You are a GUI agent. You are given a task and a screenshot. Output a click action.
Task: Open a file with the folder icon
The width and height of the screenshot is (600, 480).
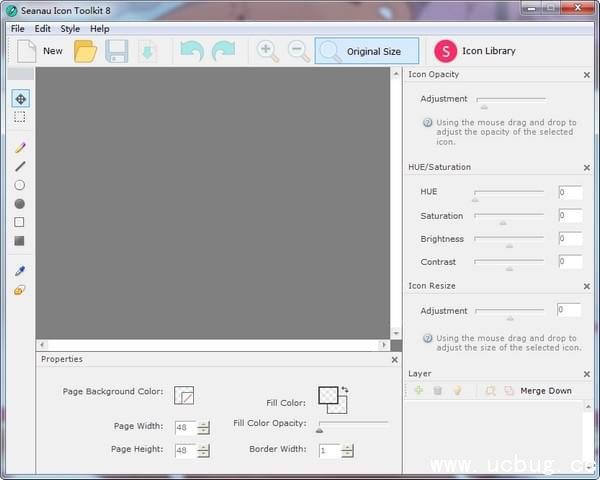(x=86, y=51)
